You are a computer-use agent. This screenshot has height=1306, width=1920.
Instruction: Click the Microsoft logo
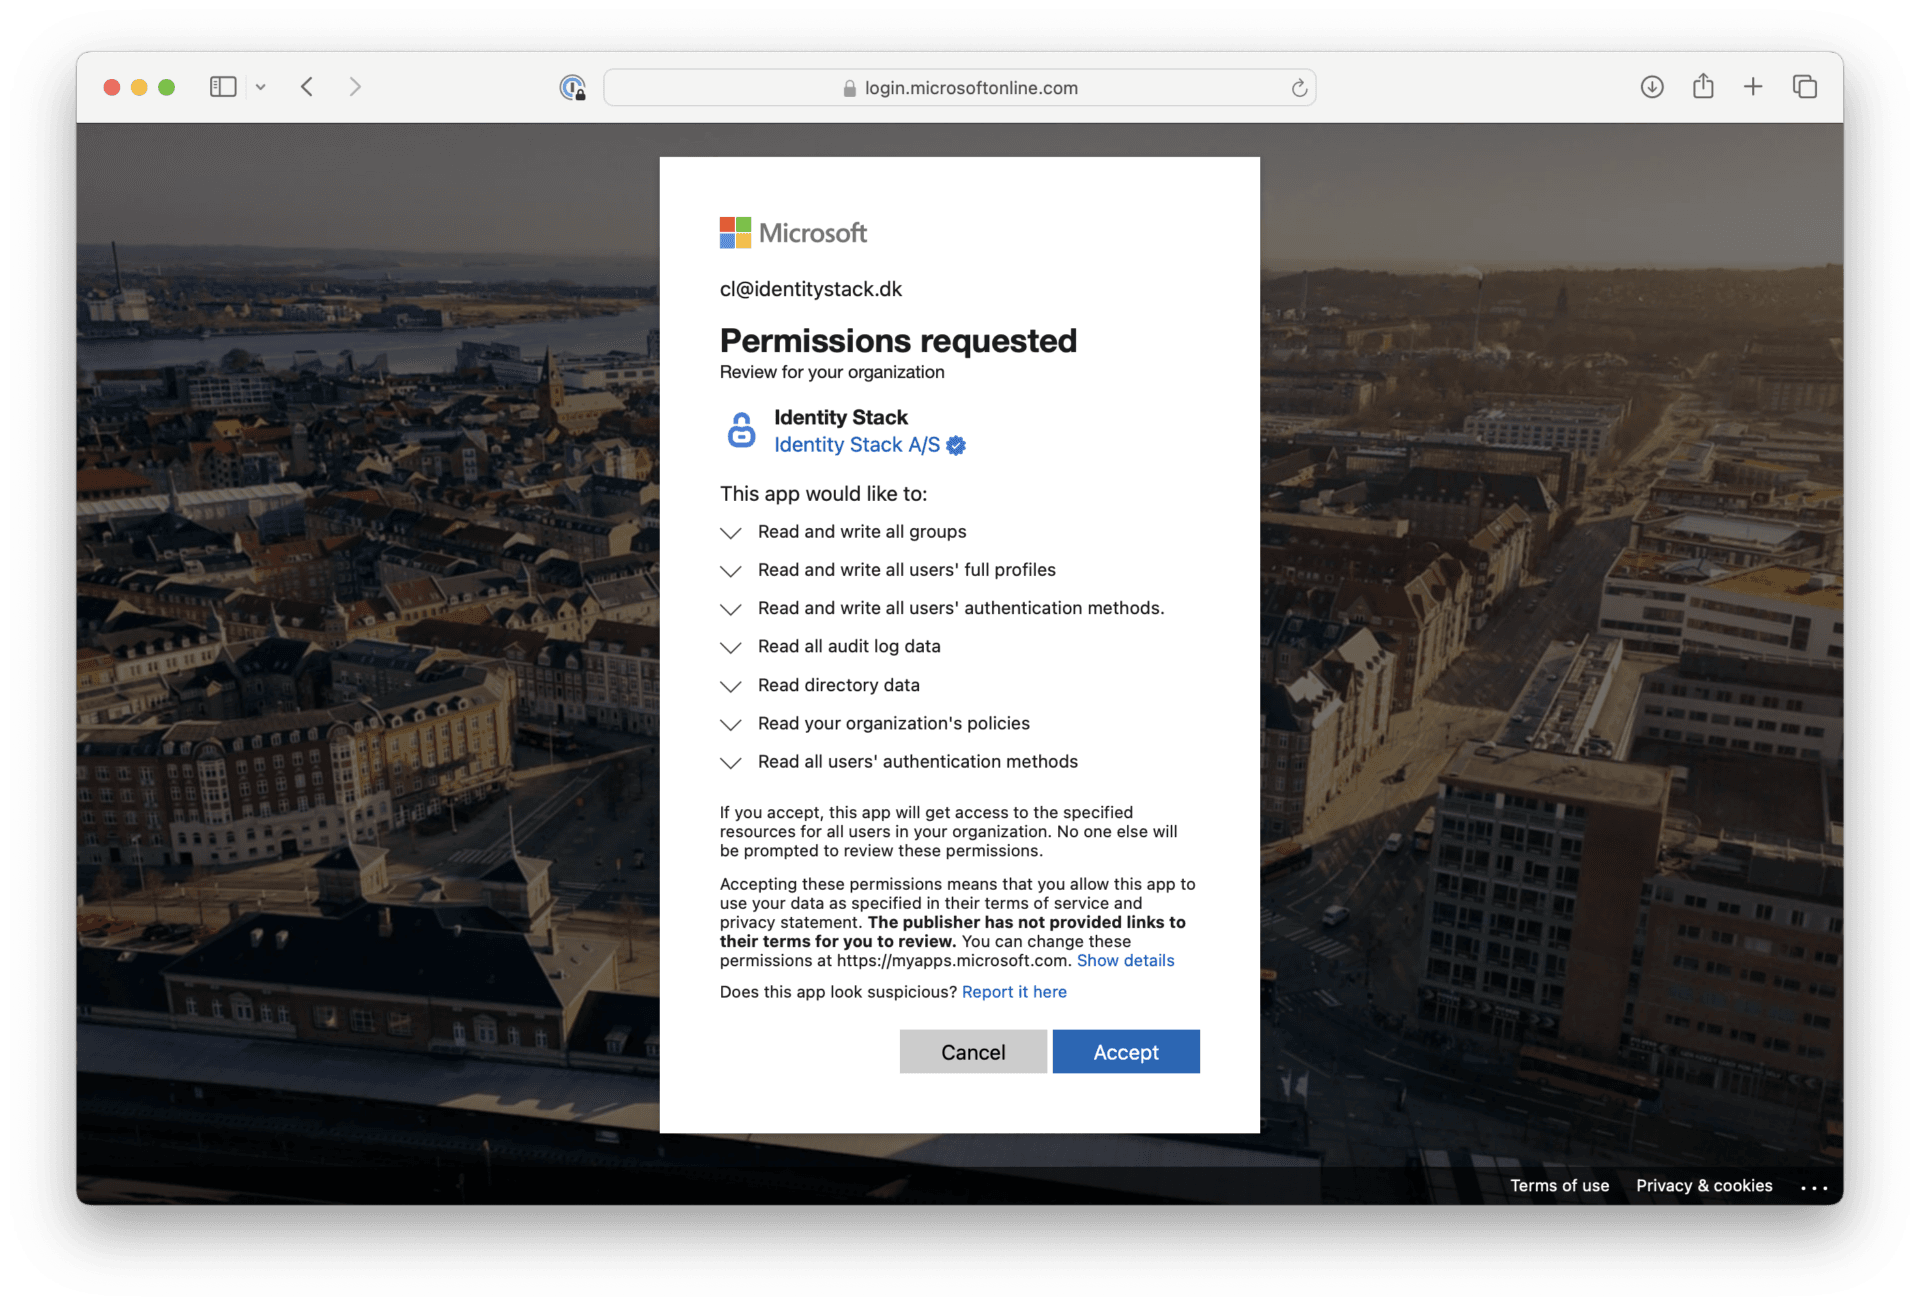(793, 233)
